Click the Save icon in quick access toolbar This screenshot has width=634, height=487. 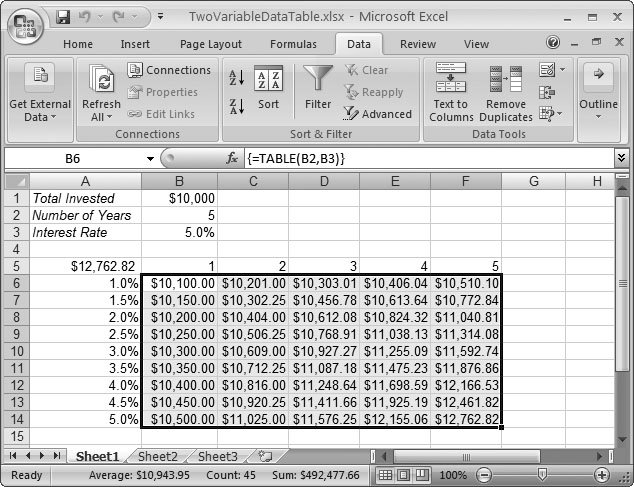[x=64, y=17]
